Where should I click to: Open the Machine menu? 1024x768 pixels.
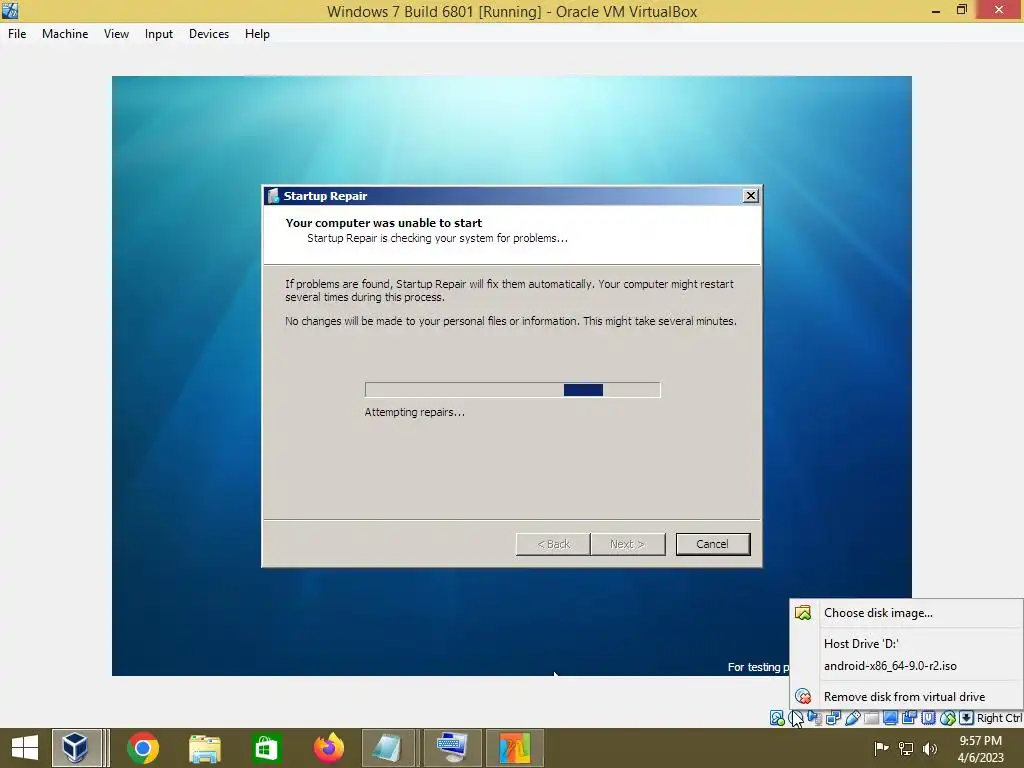point(65,34)
